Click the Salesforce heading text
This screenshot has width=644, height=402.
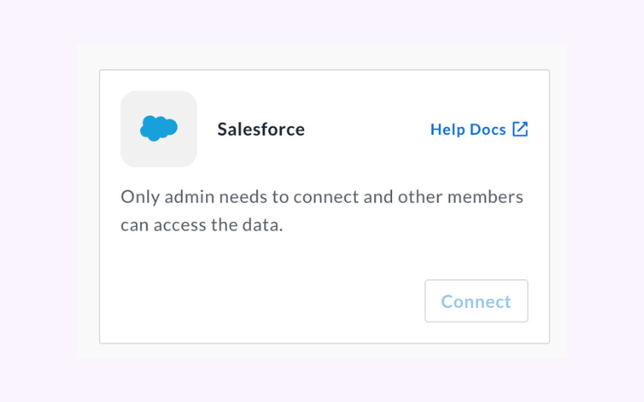click(x=261, y=129)
